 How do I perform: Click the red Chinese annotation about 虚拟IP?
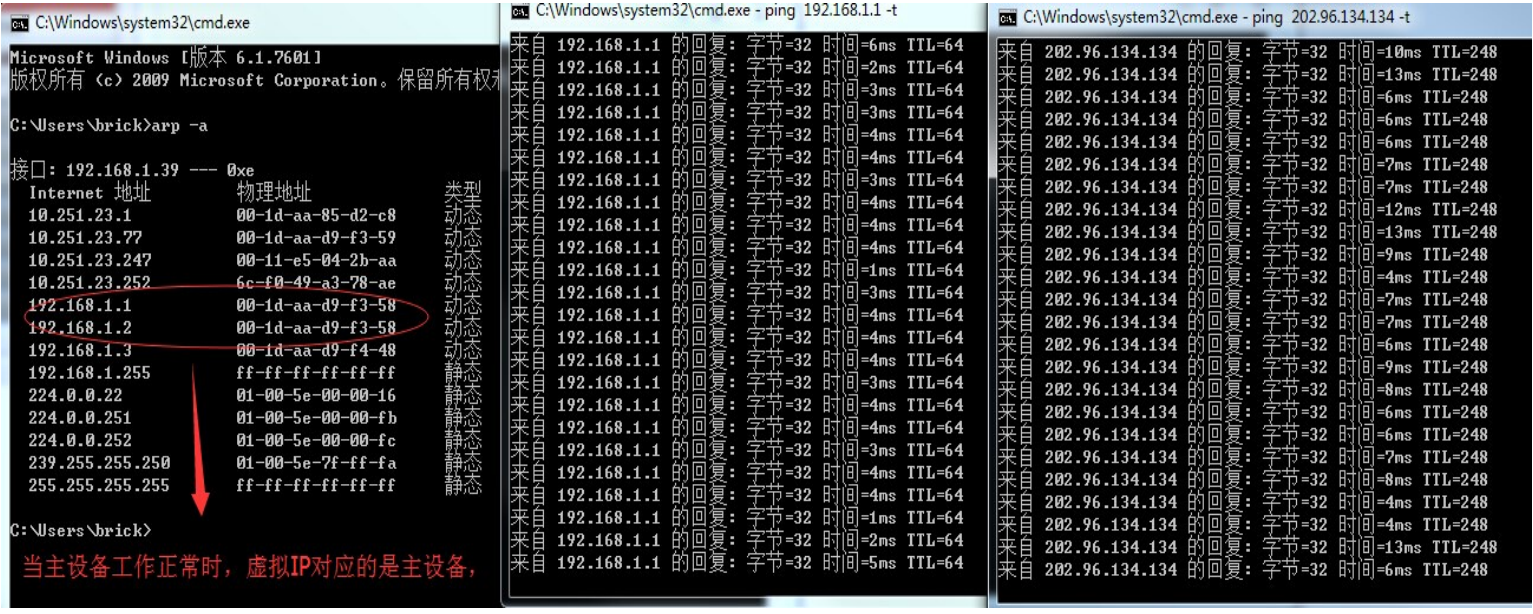point(247,568)
